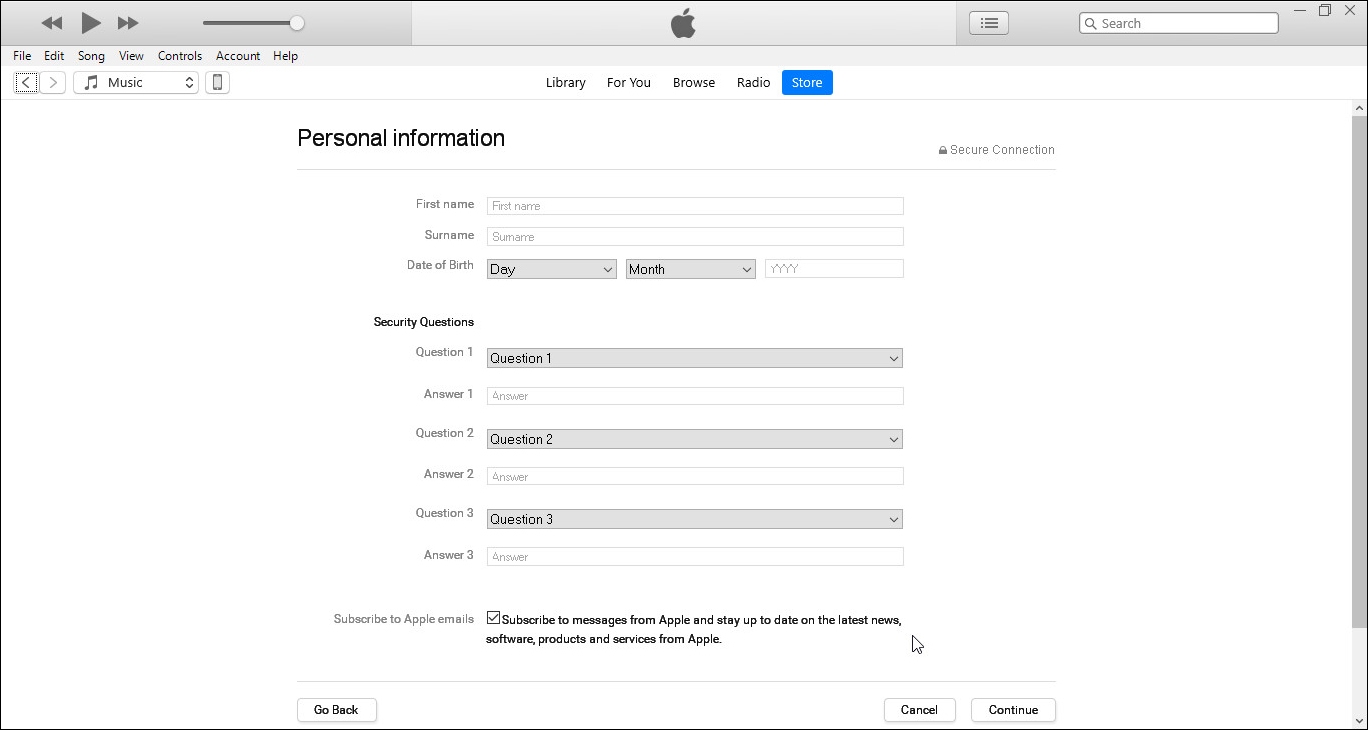Open the Music media type selector
This screenshot has height=730, width=1368.
136,83
